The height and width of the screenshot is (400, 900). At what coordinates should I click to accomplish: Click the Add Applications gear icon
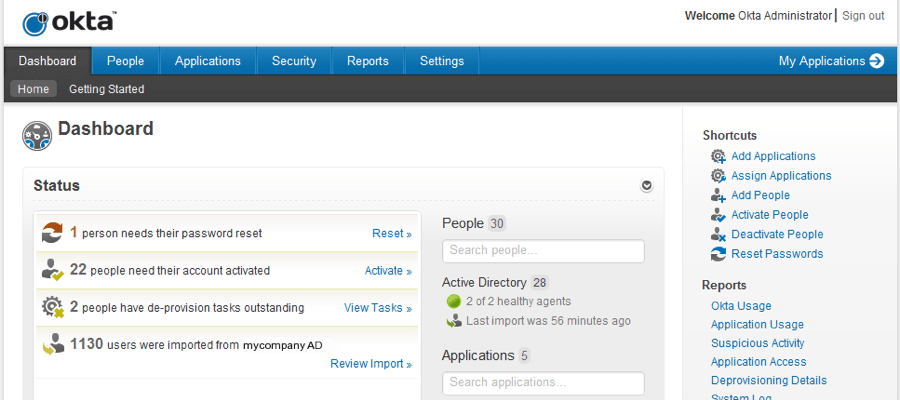(718, 156)
